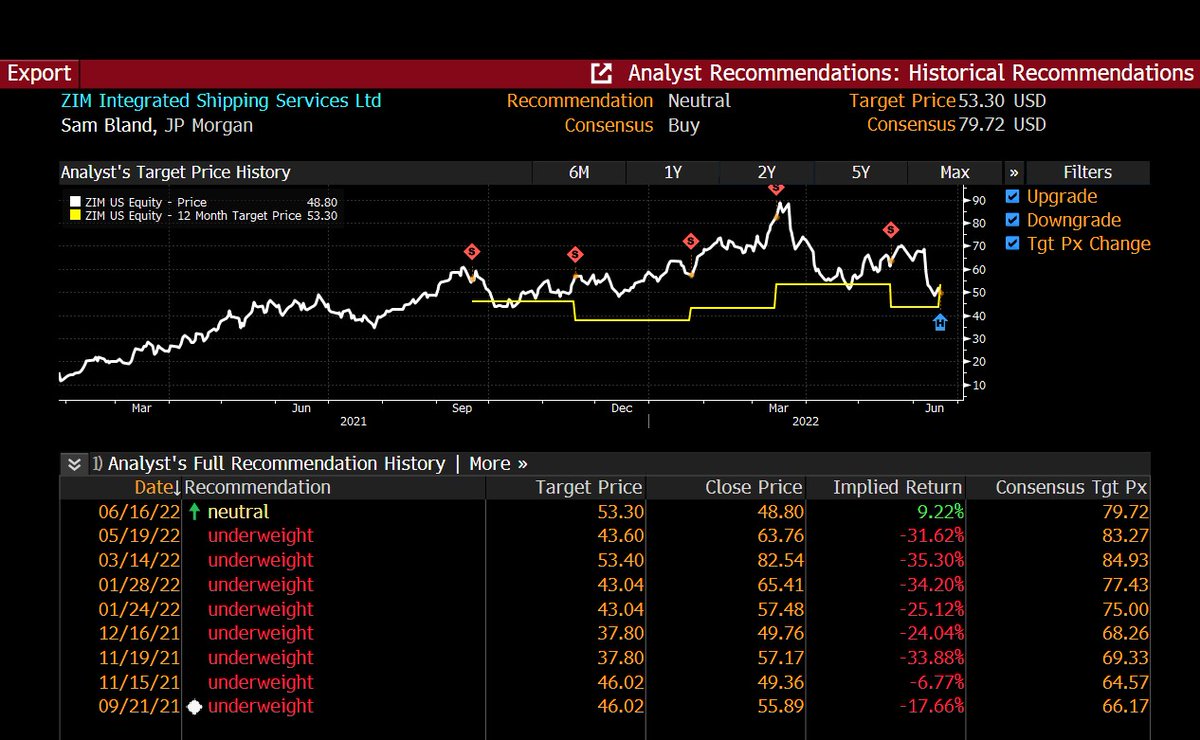Screen dimensions: 1200x740
Task: Click the external share icon beside Analyst Recommendations title
Action: (x=600, y=73)
